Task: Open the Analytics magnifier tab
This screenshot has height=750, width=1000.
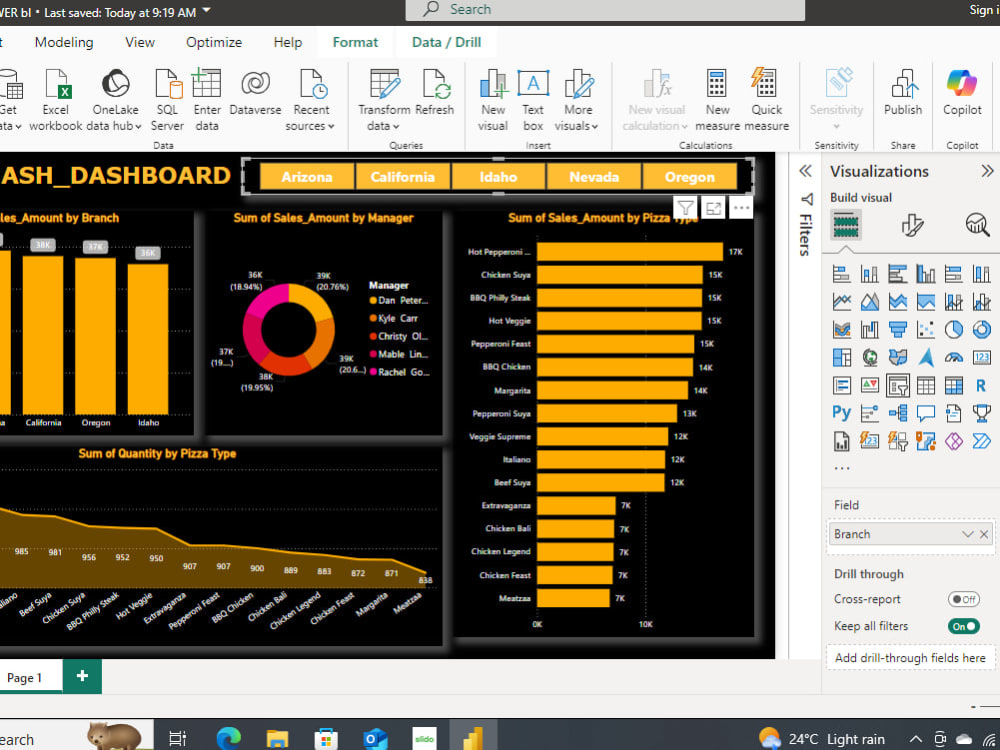Action: 977,224
